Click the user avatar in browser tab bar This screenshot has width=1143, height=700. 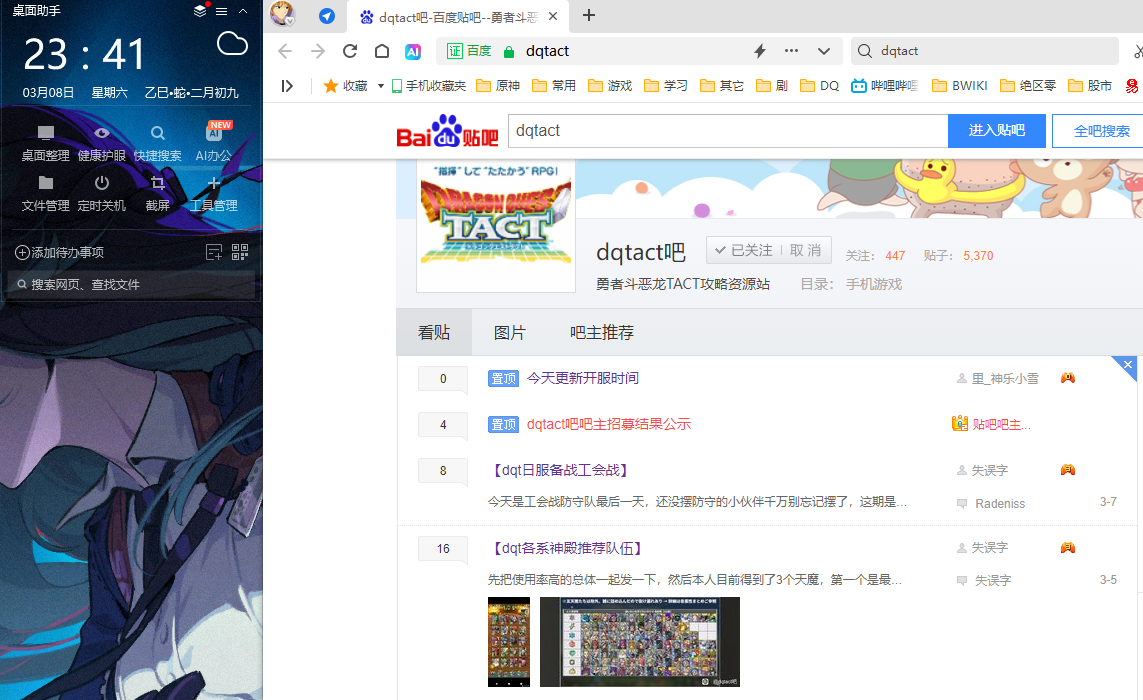[x=282, y=14]
